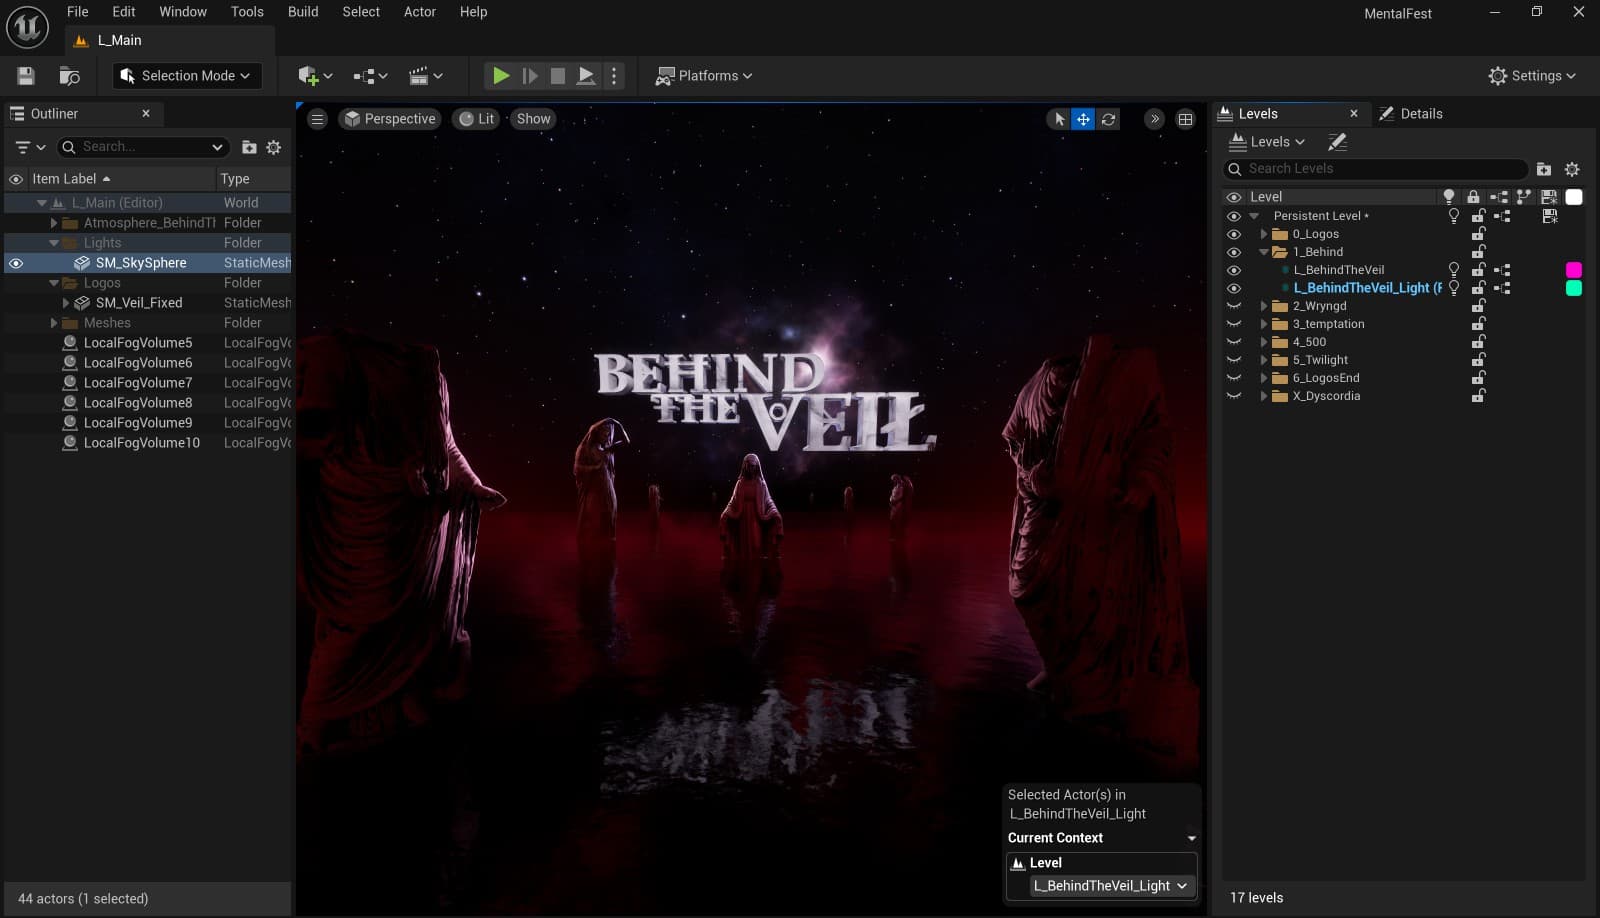This screenshot has height=918, width=1600.
Task: Show the hidden 2_Wryngd folder
Action: coord(1233,306)
